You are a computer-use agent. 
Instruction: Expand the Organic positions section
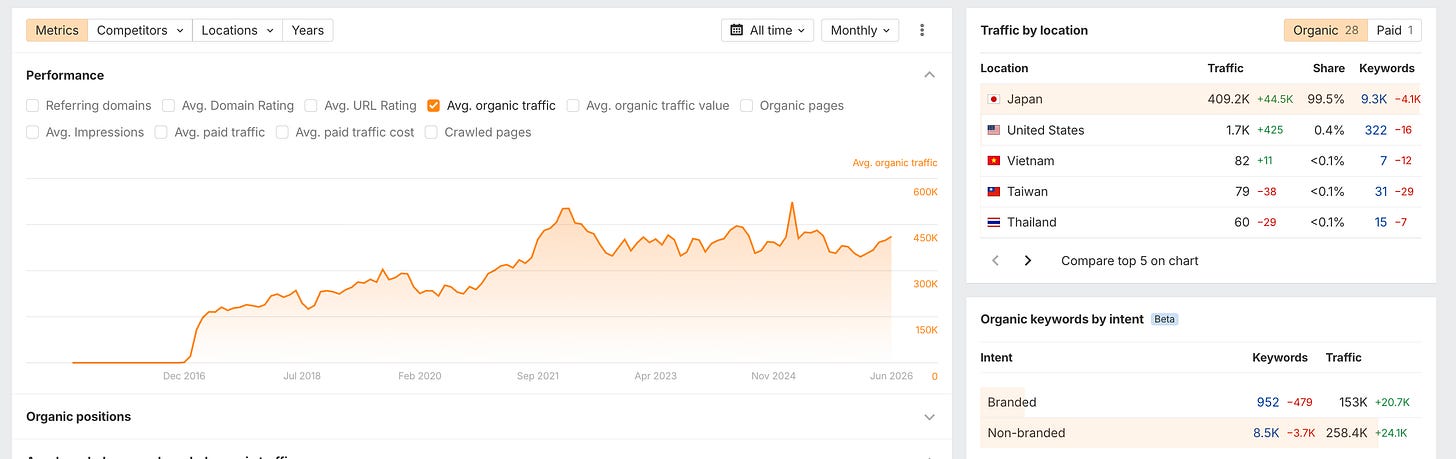tap(930, 417)
